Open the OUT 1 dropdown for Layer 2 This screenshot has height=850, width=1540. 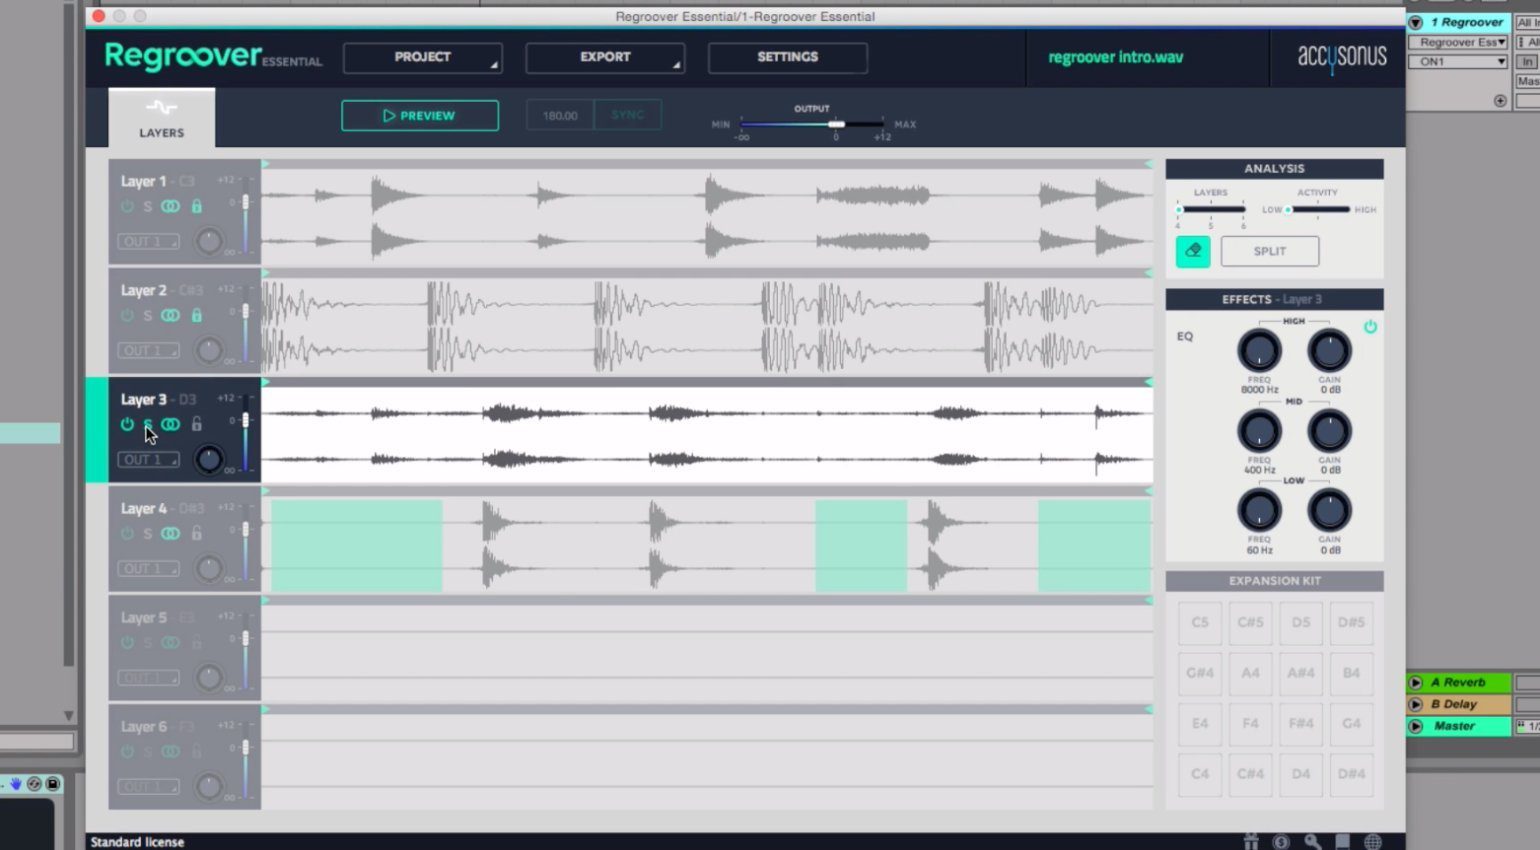coord(149,350)
